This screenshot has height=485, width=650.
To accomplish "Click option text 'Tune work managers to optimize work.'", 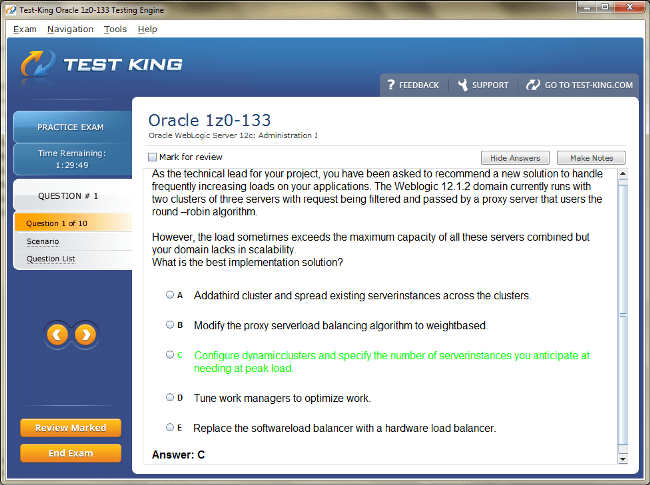I will coord(282,398).
